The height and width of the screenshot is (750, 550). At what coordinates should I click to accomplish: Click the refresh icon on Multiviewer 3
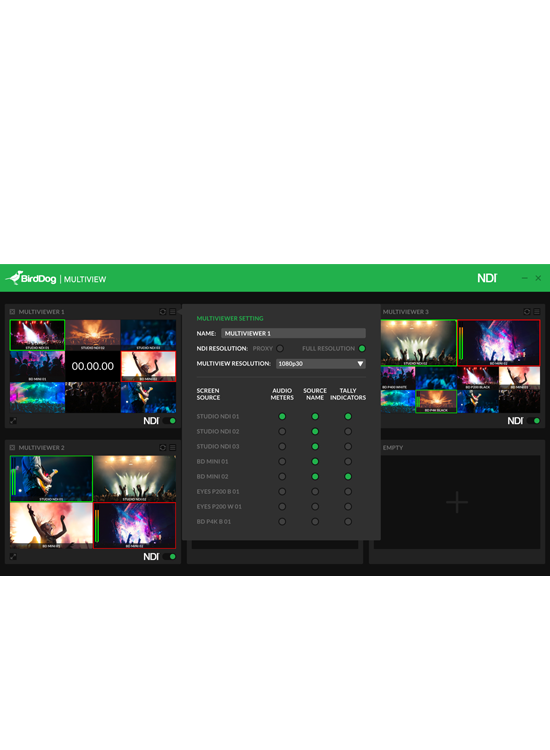point(527,311)
